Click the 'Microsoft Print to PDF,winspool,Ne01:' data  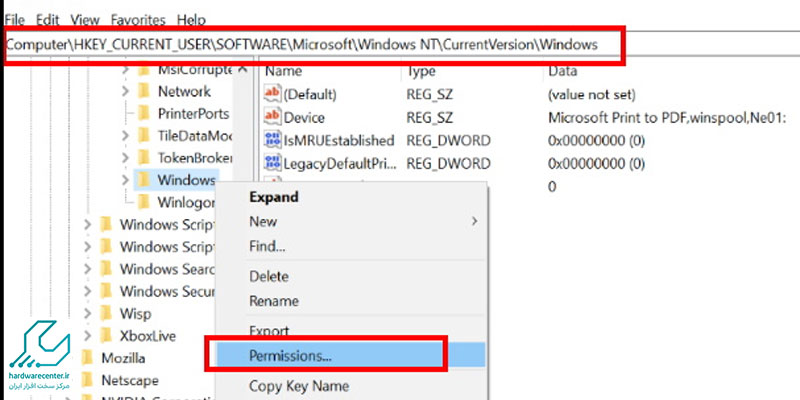coord(668,117)
